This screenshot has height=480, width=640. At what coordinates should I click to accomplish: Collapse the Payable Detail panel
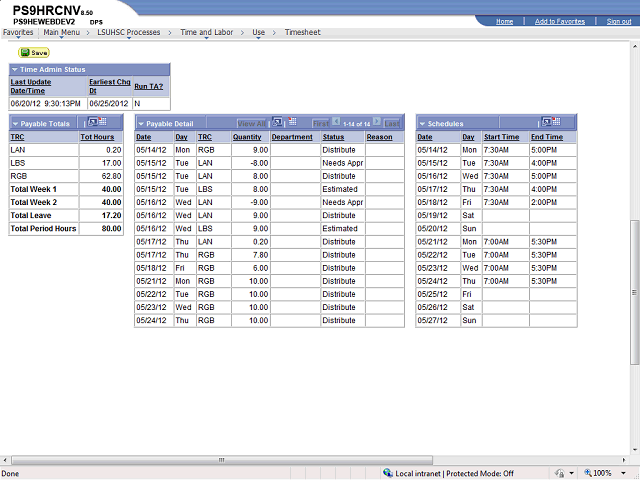click(x=142, y=123)
